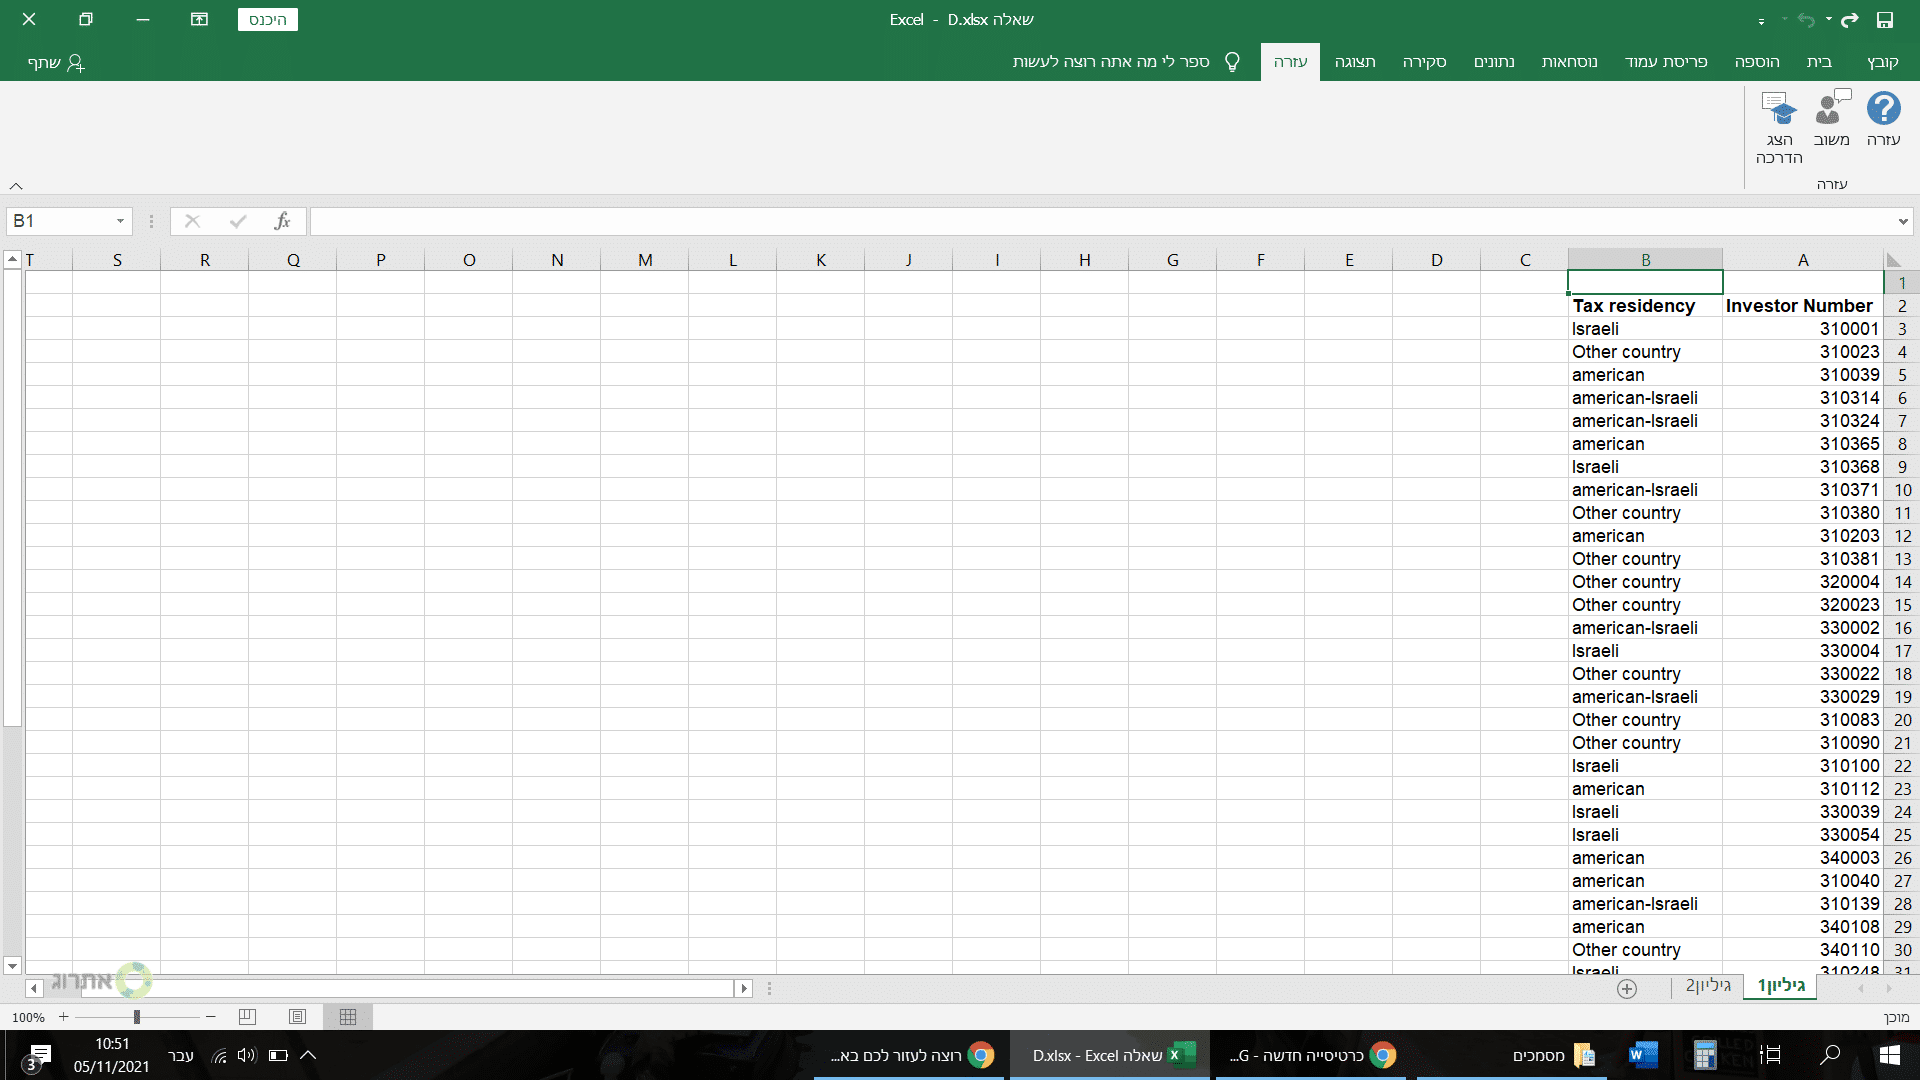Open the Feedback icon in ribbon
The height and width of the screenshot is (1080, 1920).
tap(1831, 109)
